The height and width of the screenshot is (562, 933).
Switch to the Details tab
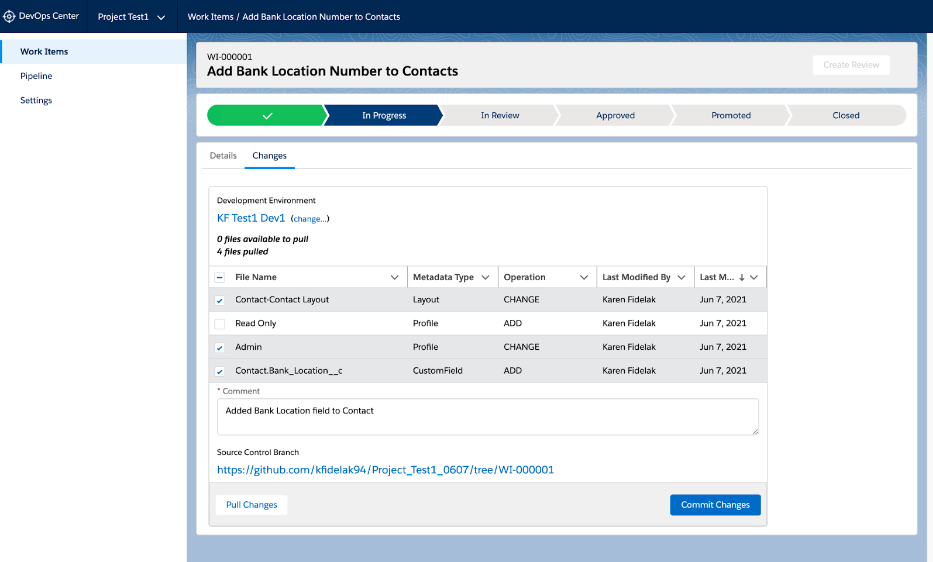click(x=223, y=156)
